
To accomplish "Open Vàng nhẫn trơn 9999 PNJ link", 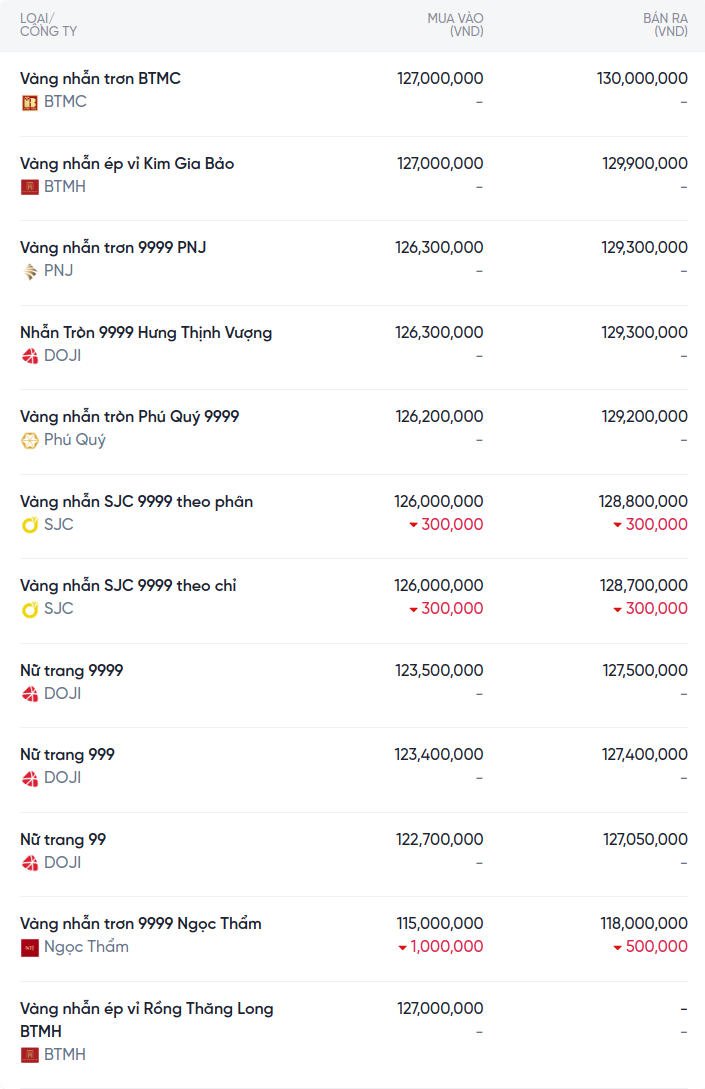I will click(x=113, y=247).
